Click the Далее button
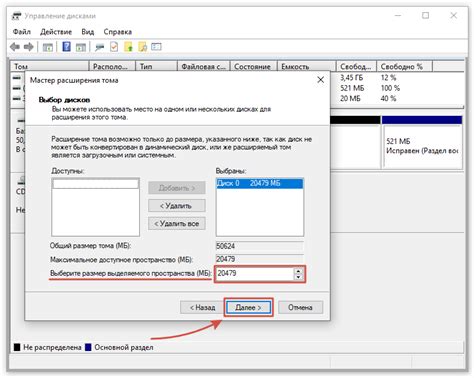This screenshot has height=378, width=474. (x=248, y=307)
